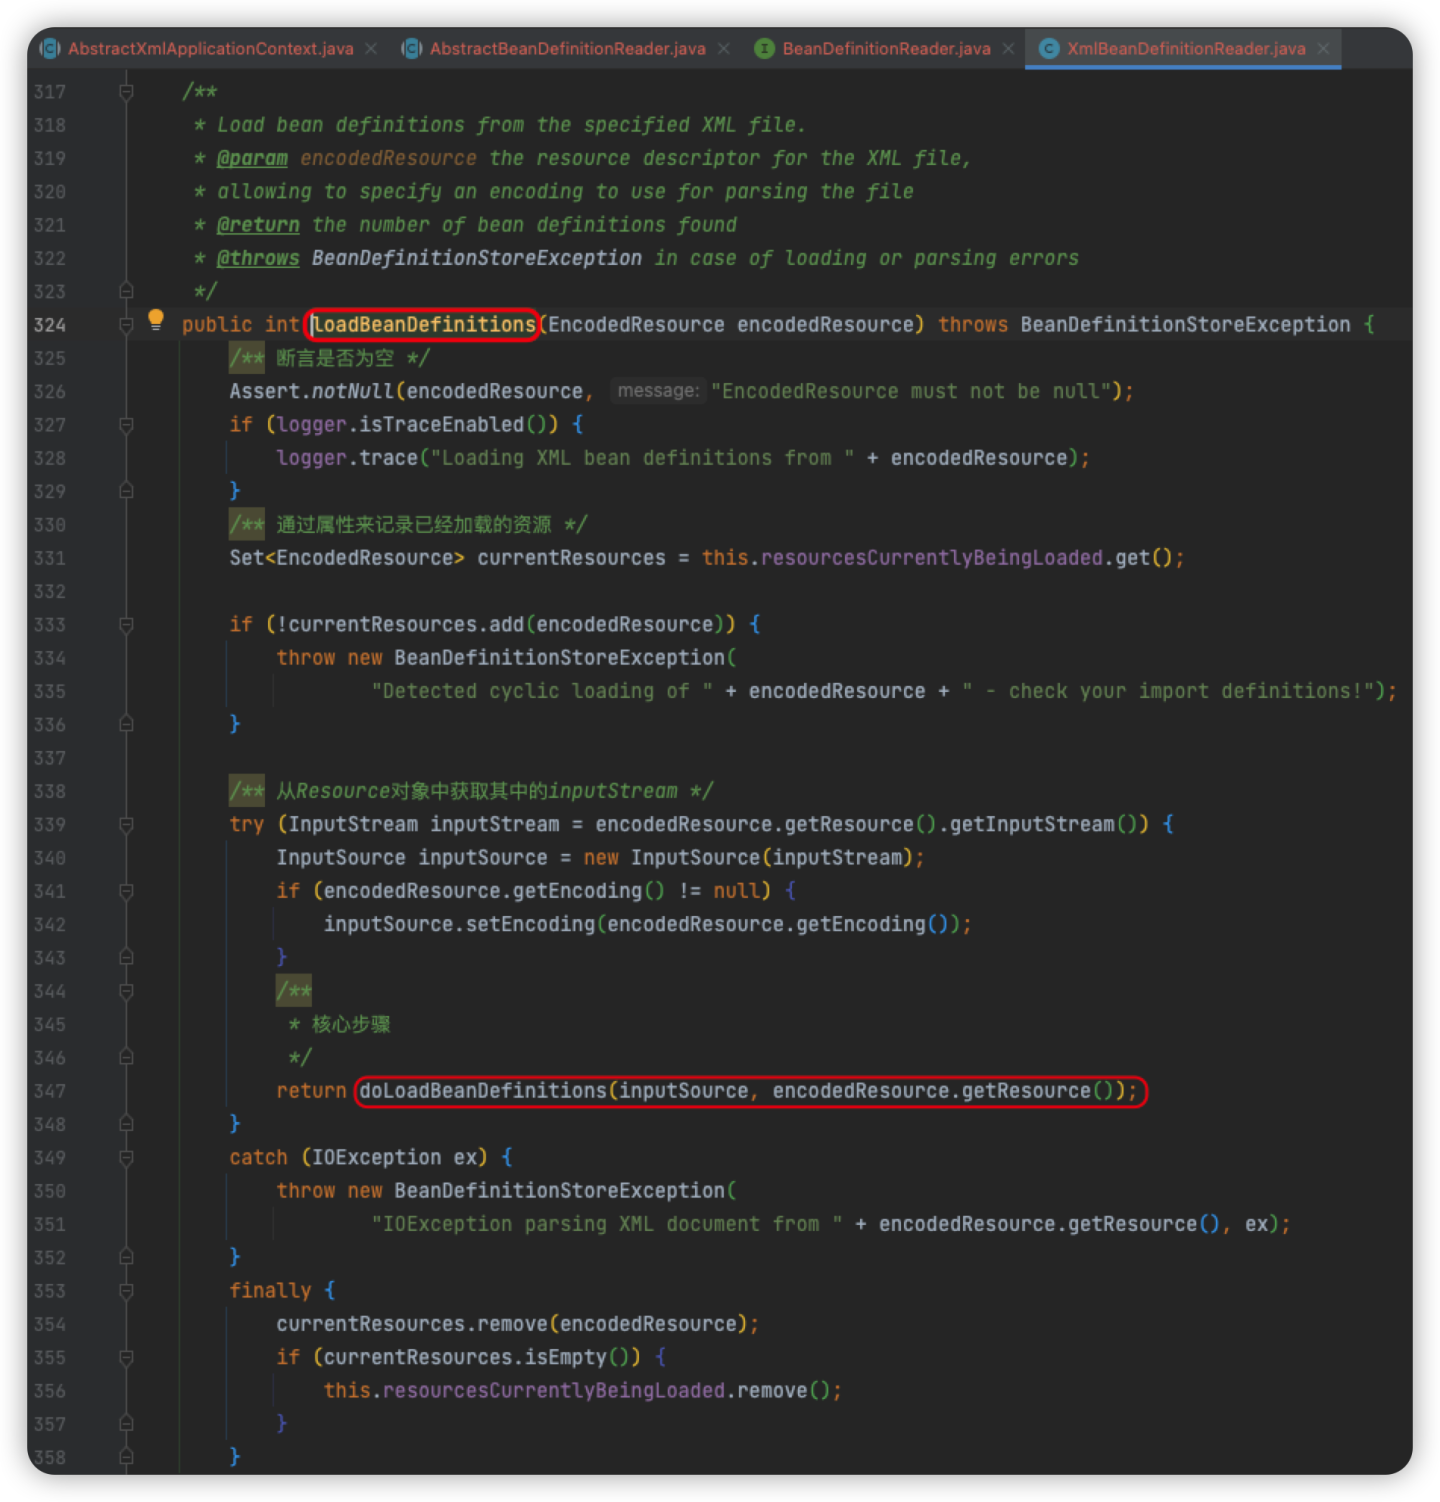1440x1502 pixels.
Task: Click "Detected cyclic loading of" string
Action: [542, 691]
